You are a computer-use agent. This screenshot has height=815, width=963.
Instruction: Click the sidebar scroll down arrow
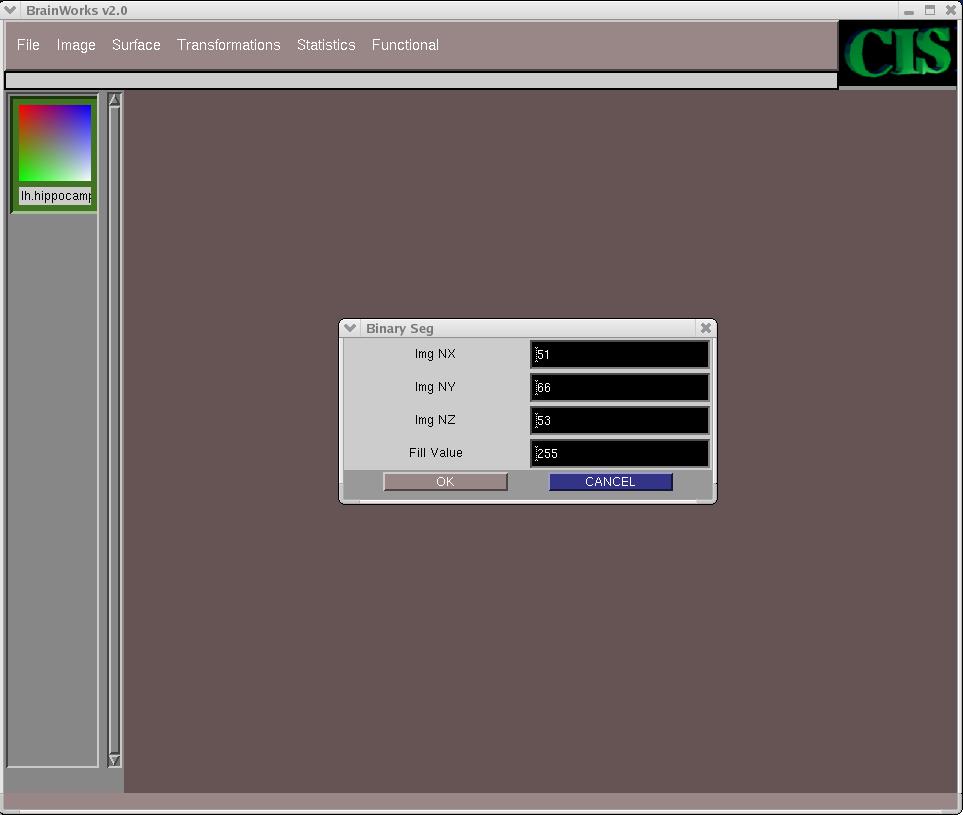click(114, 760)
